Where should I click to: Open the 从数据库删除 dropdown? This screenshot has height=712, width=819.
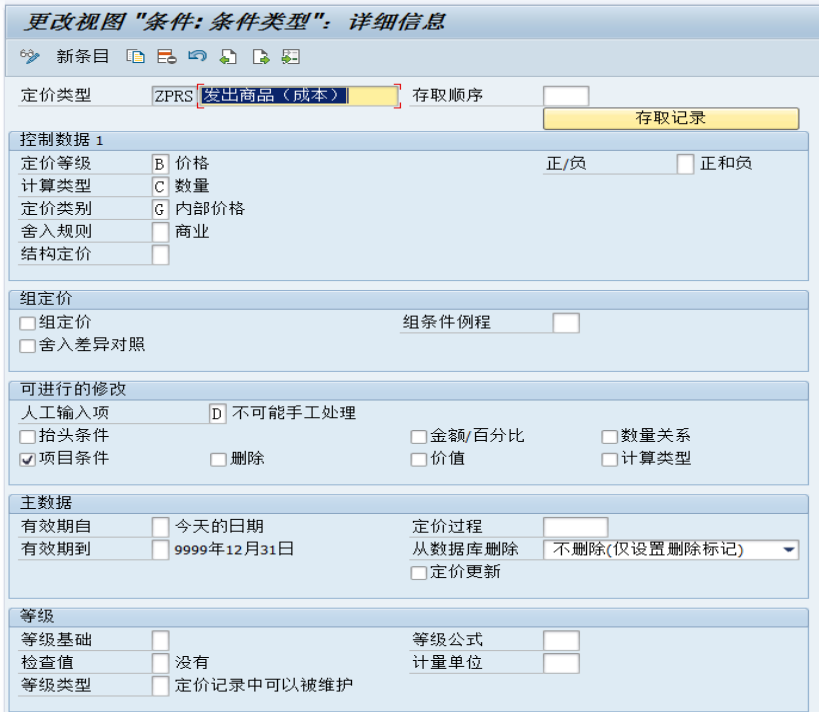(x=671, y=550)
